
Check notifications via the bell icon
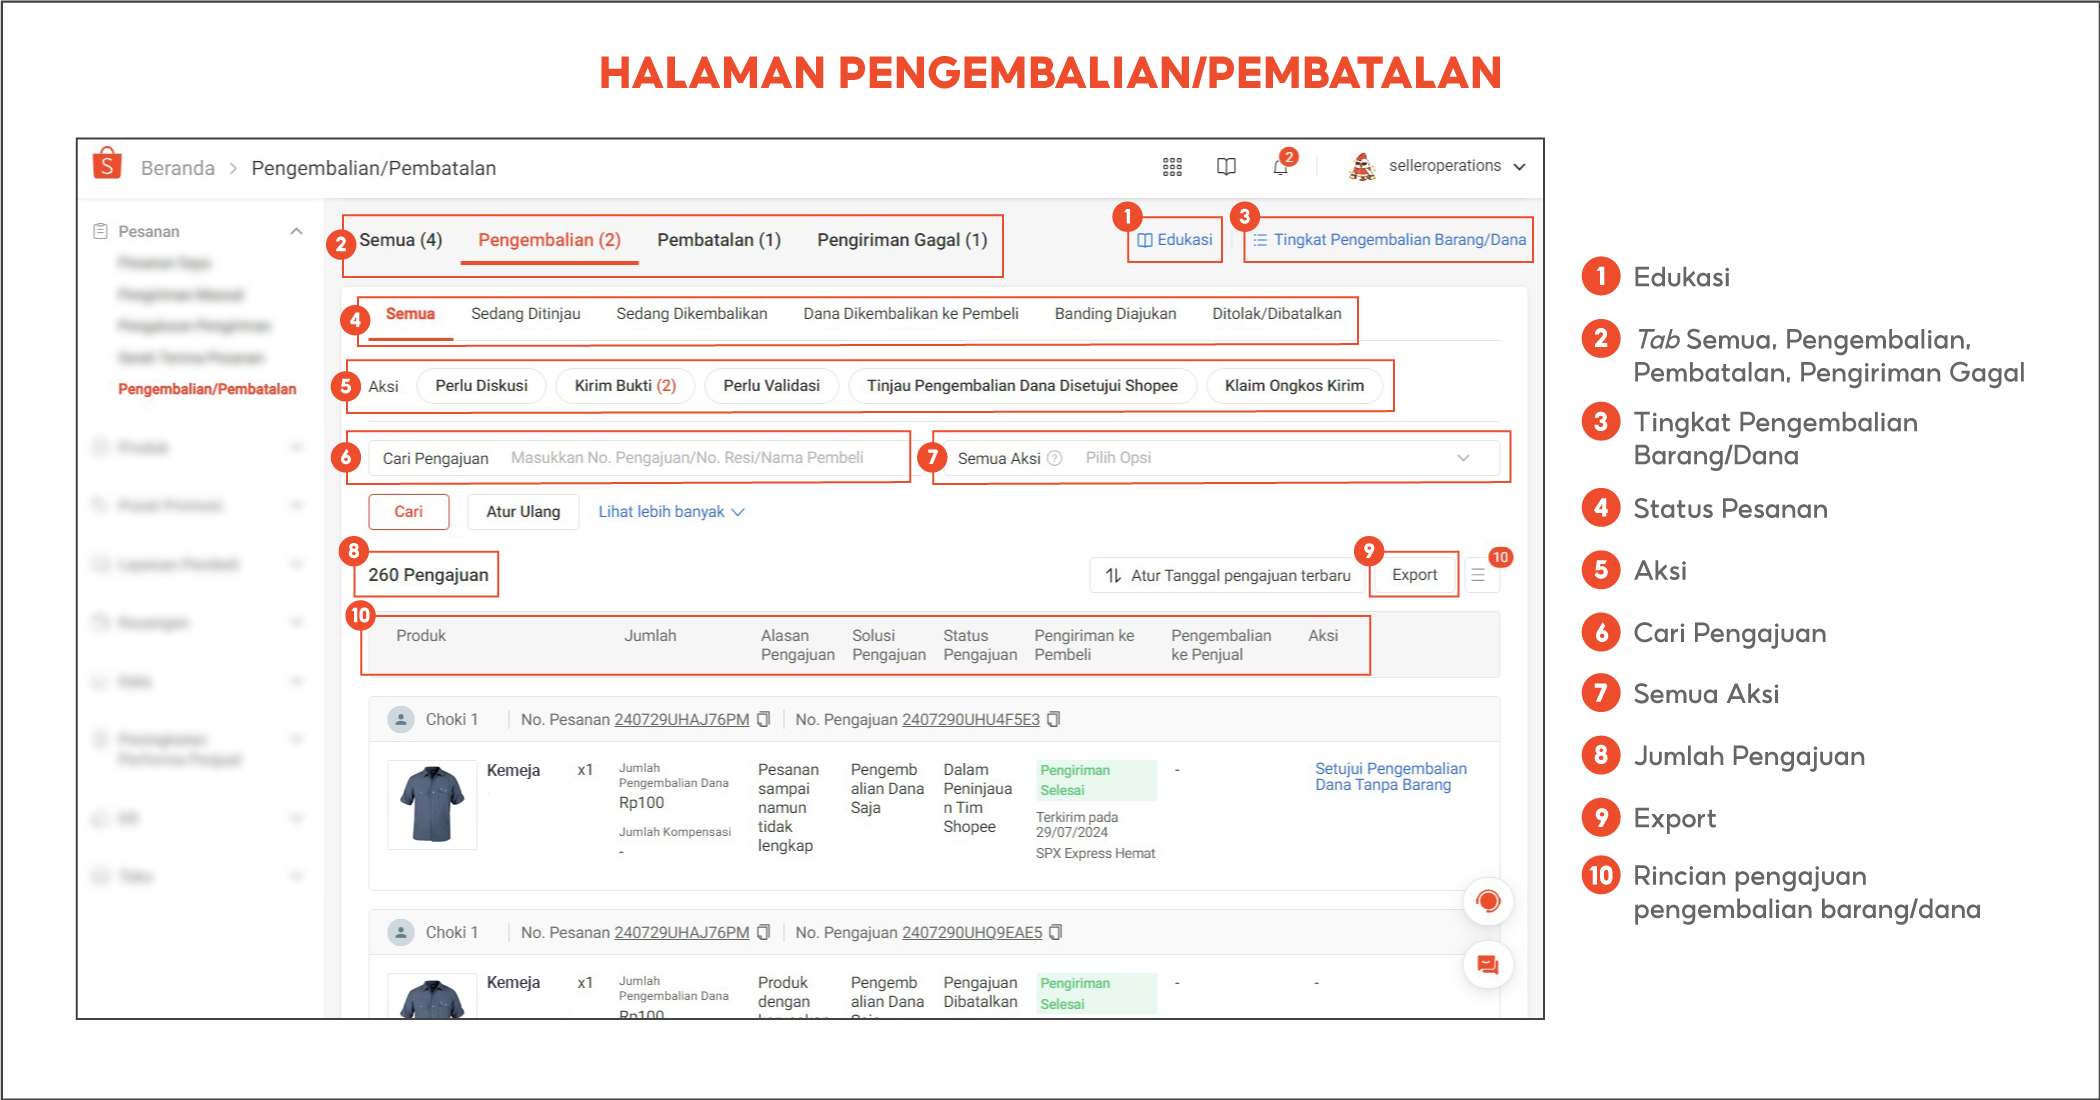click(x=1278, y=167)
